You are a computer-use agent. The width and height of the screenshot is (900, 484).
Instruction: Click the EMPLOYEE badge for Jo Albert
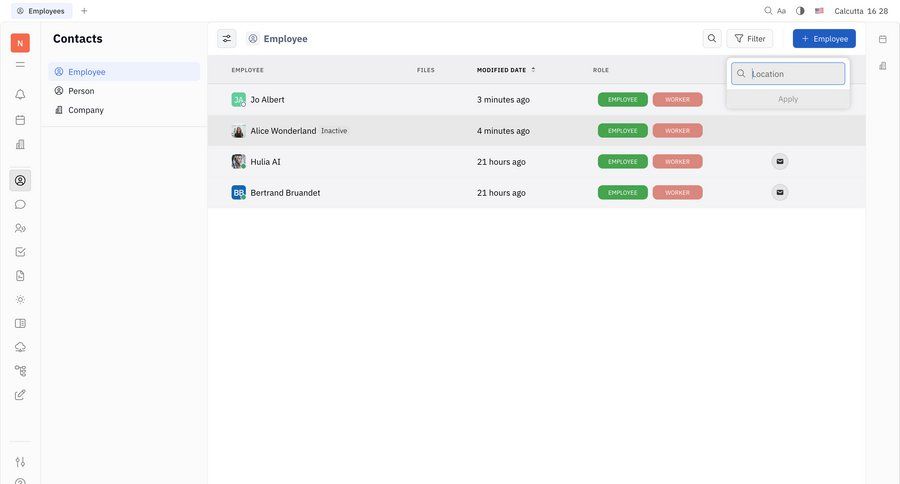[623, 99]
